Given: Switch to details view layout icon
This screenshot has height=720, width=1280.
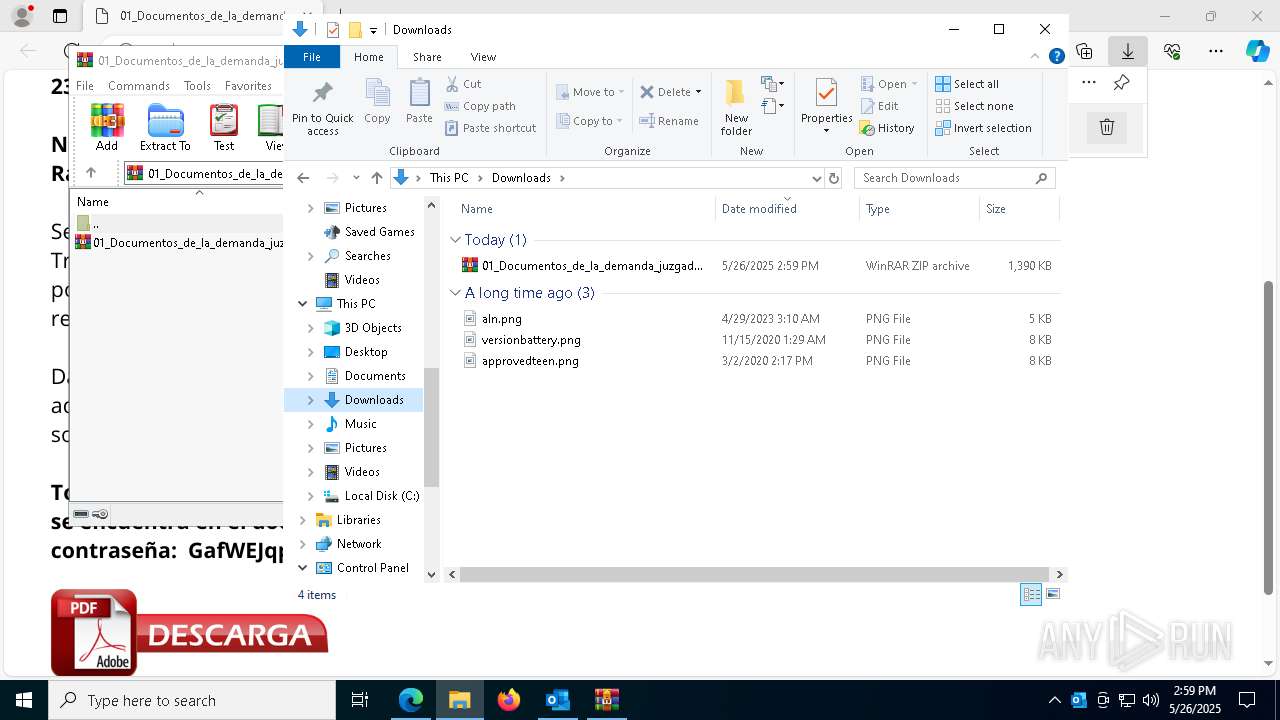Looking at the screenshot, I should coord(1031,594).
